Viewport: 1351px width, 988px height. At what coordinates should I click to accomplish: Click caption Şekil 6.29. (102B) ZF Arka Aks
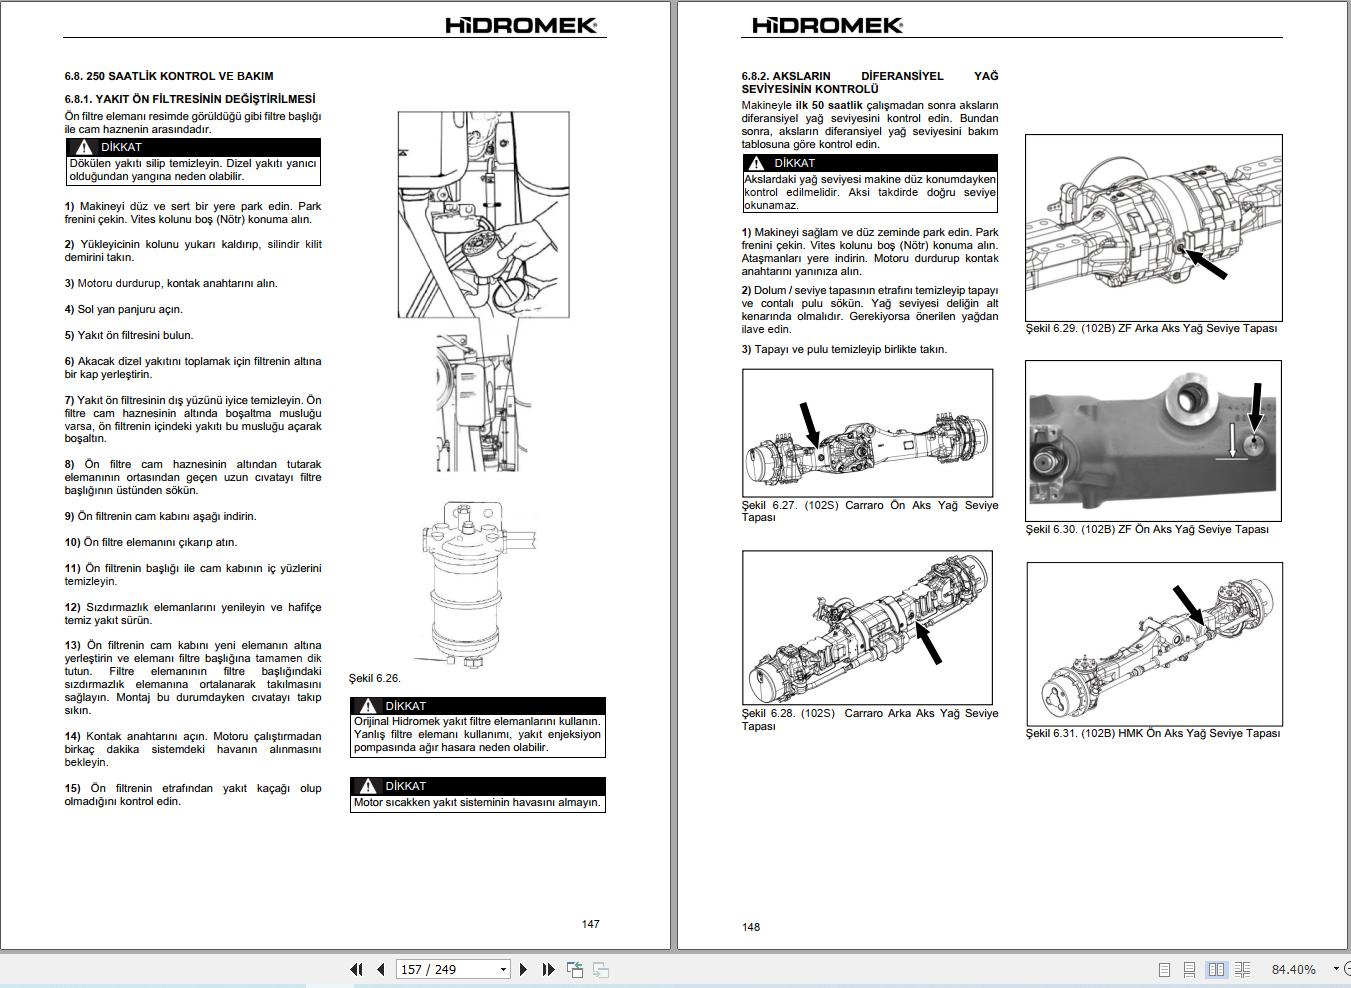coord(1151,328)
